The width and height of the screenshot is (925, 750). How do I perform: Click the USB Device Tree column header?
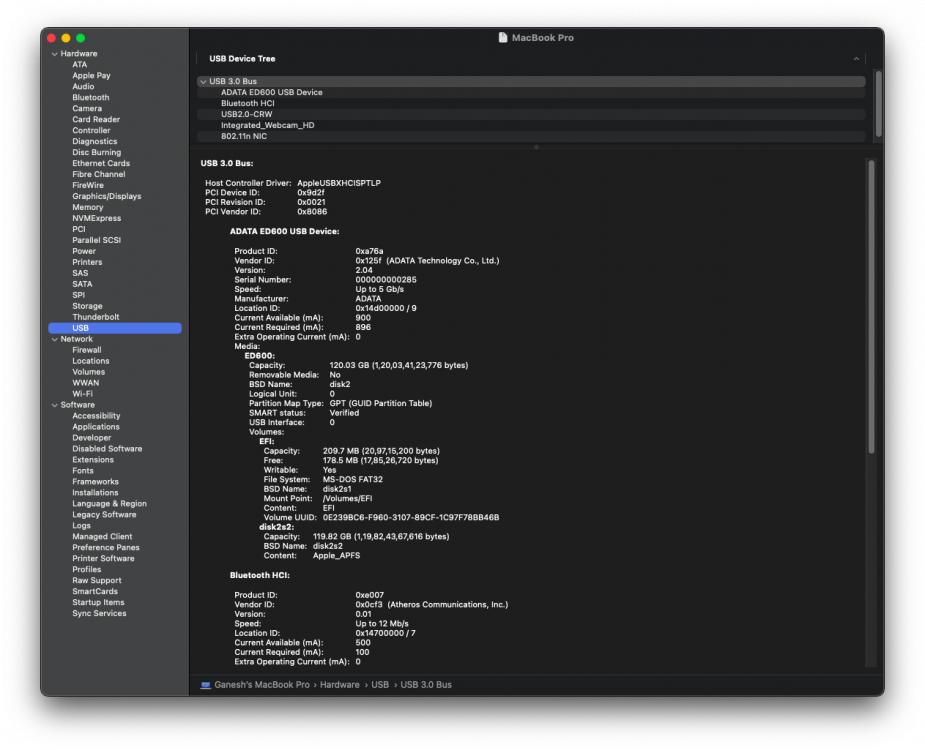242,58
